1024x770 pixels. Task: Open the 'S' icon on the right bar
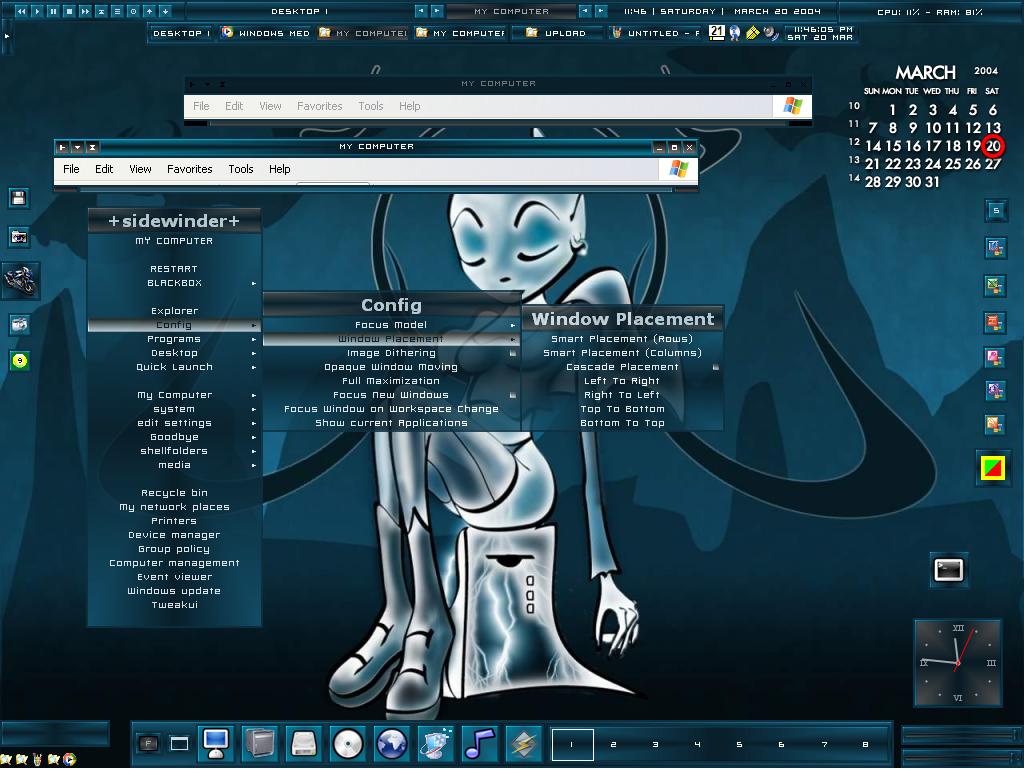click(x=995, y=210)
